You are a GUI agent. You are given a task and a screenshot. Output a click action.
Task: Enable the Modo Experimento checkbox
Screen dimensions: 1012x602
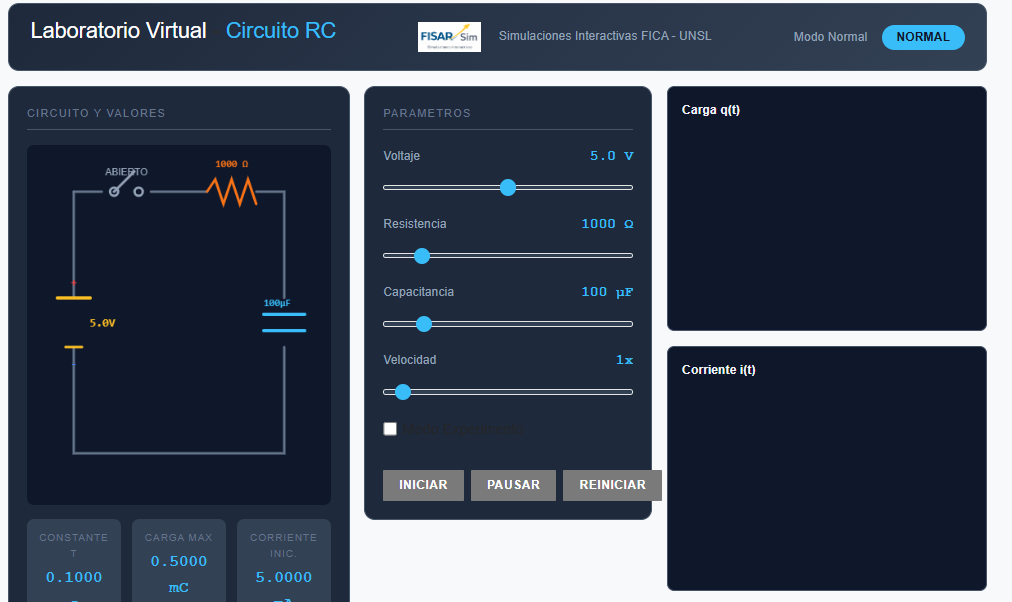point(390,429)
